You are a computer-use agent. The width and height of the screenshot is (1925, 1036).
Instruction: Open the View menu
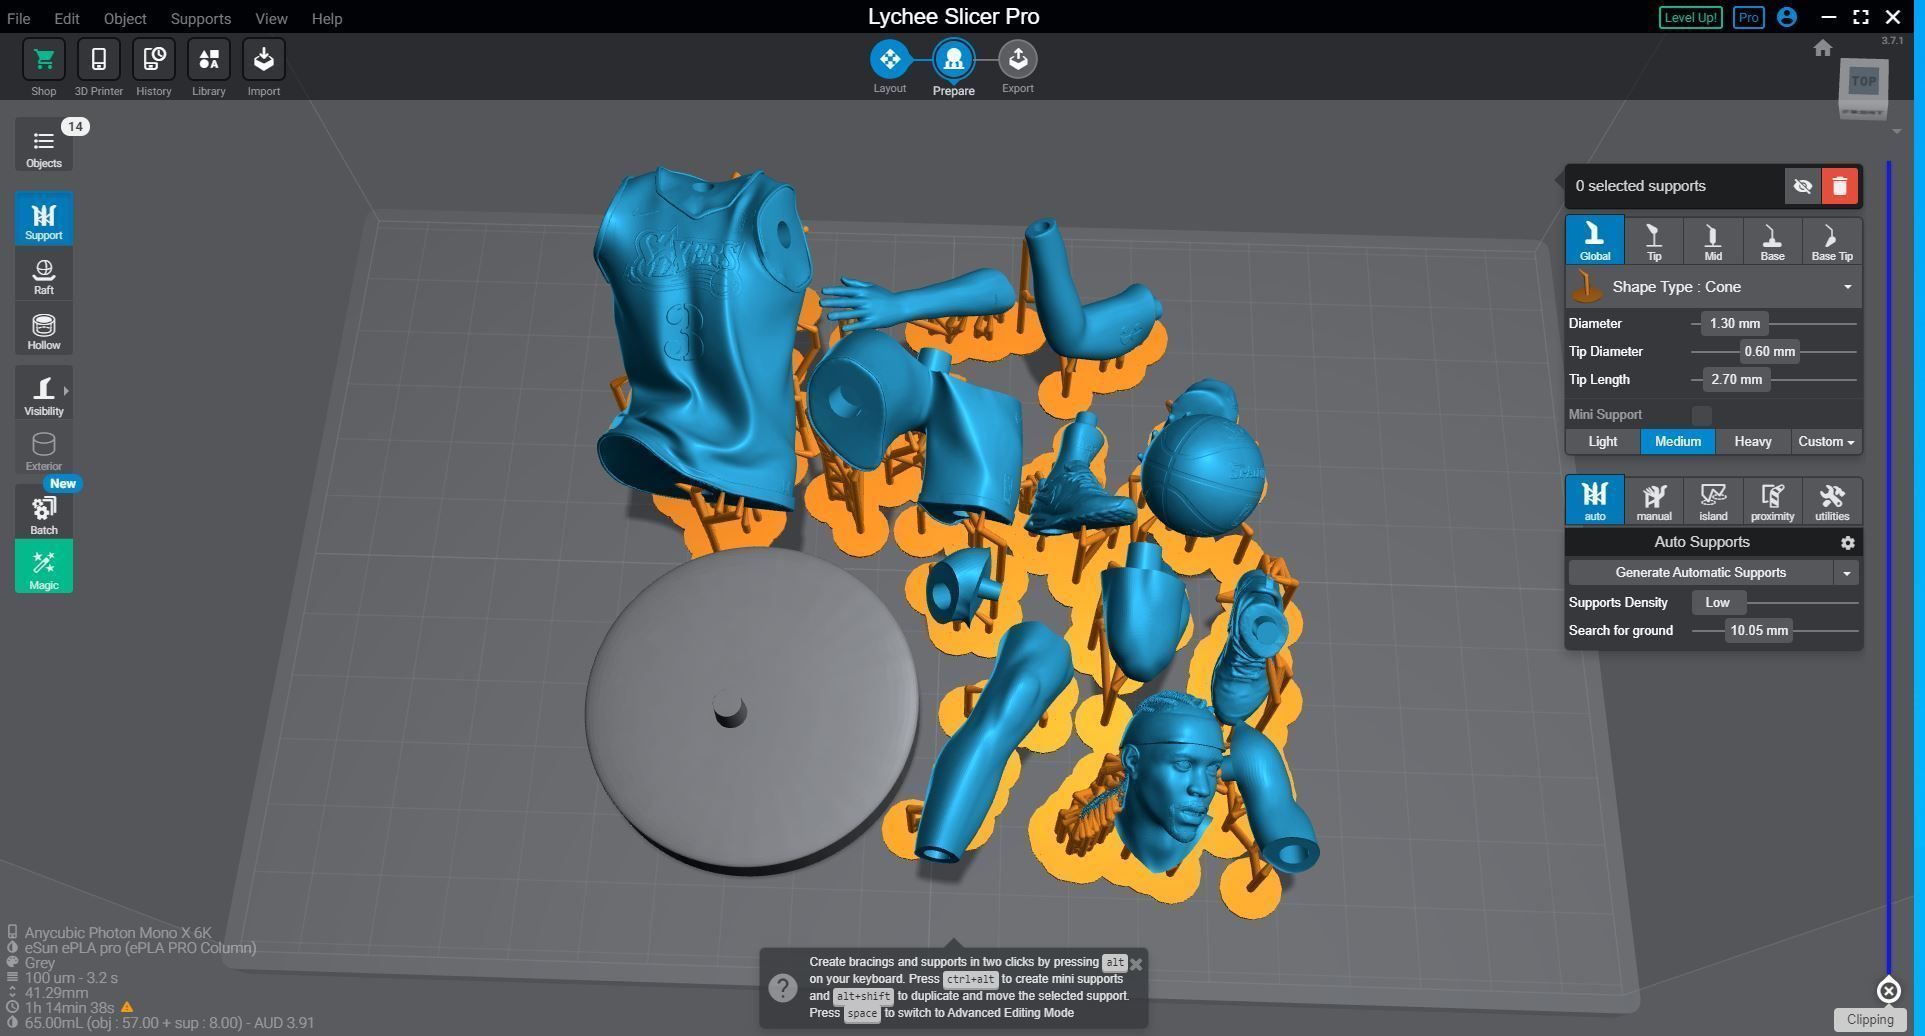271,18
